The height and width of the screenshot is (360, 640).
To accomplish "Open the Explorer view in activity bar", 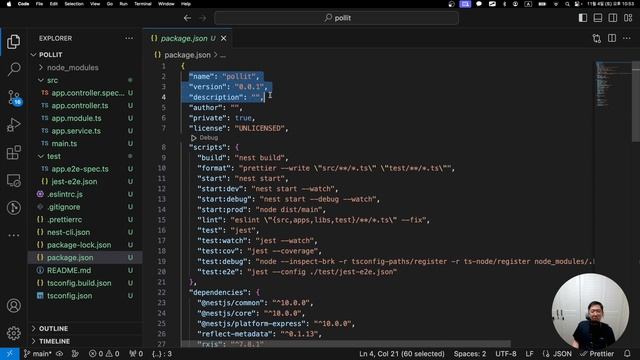I will click(x=13, y=42).
